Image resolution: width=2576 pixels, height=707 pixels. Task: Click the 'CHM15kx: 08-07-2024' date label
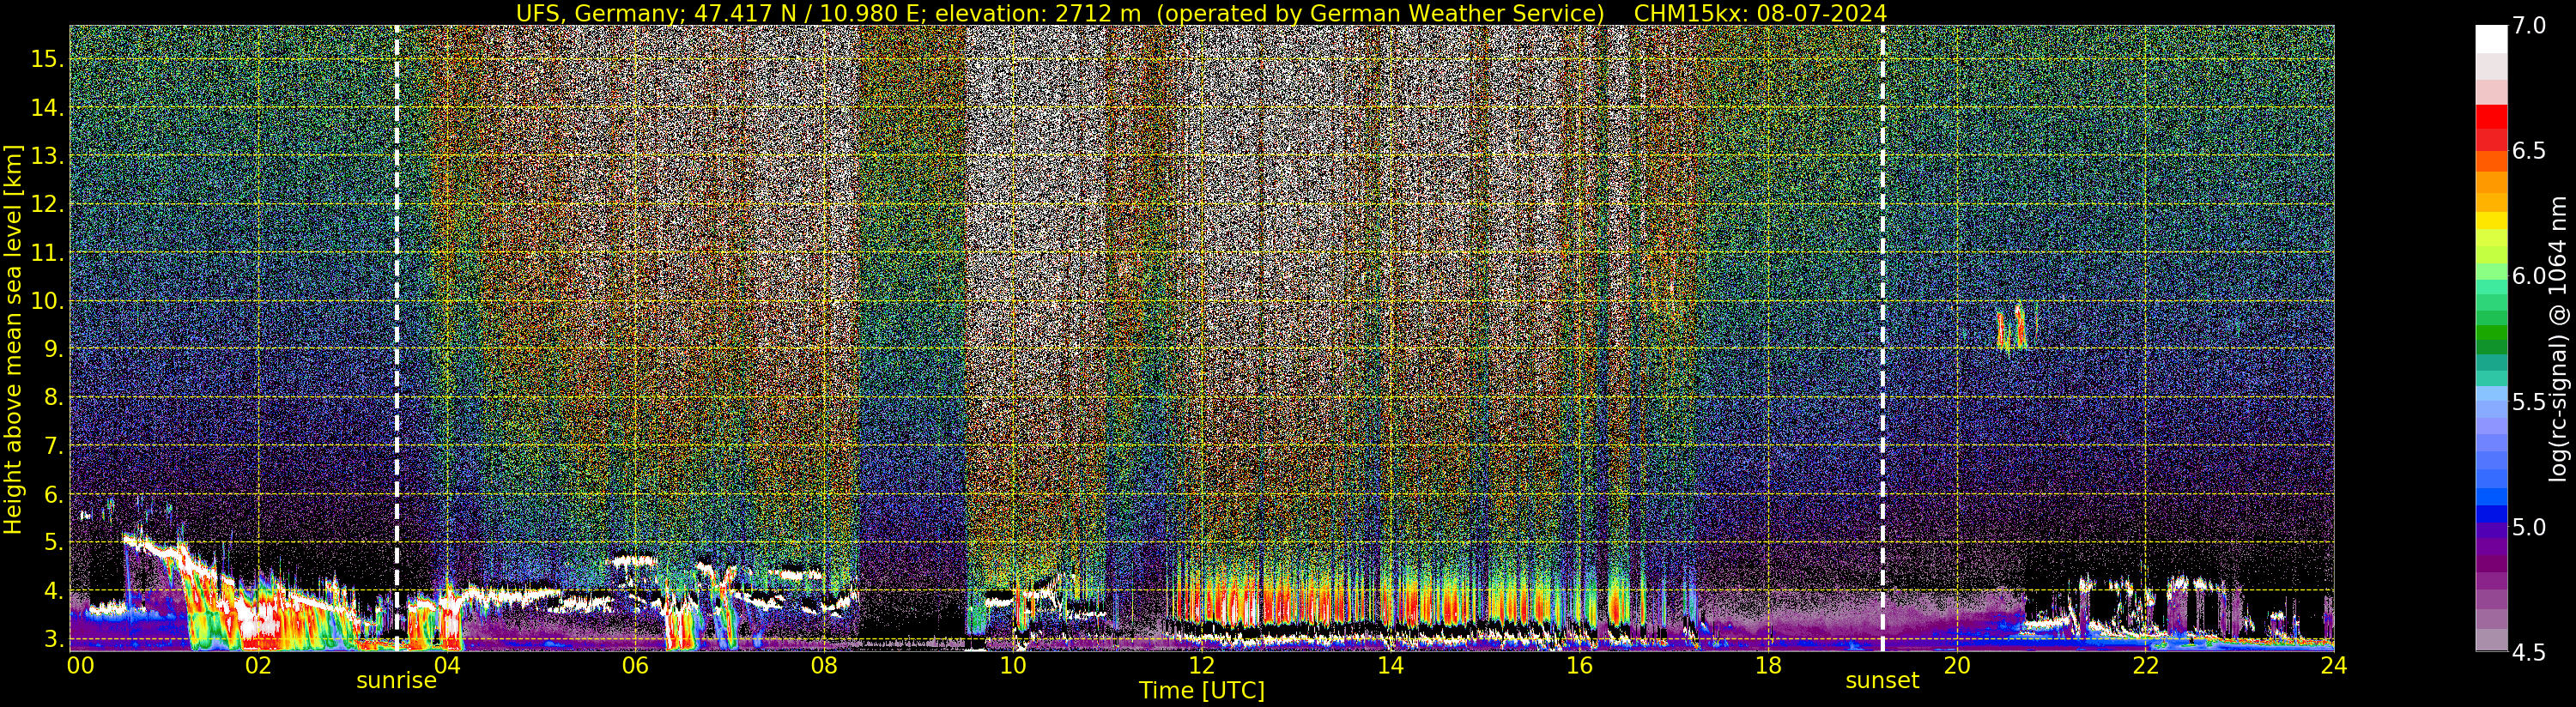pos(1760,13)
